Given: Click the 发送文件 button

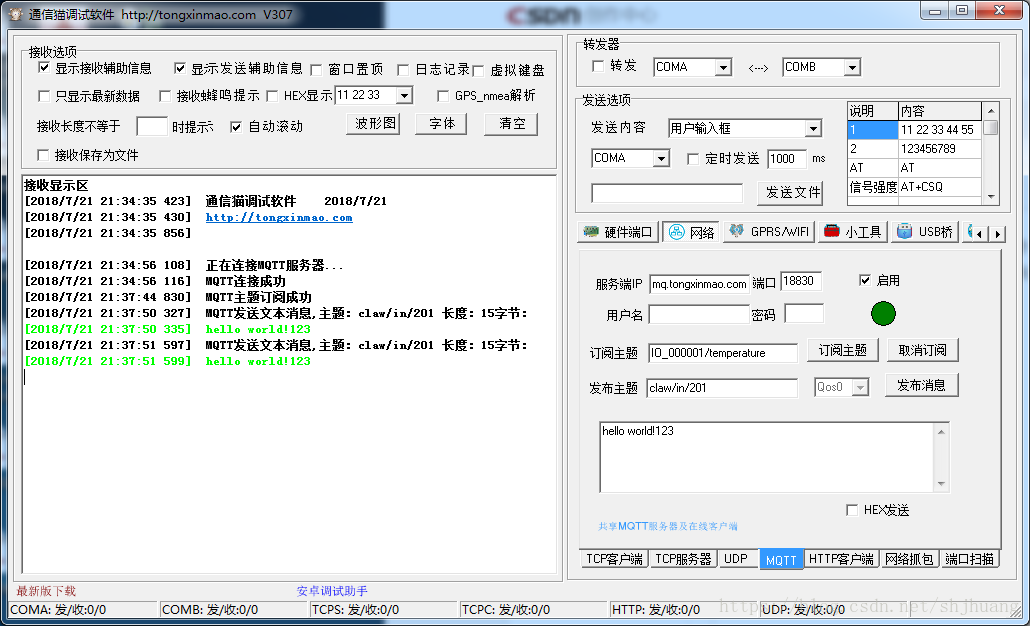Looking at the screenshot, I should pyautogui.click(x=791, y=192).
